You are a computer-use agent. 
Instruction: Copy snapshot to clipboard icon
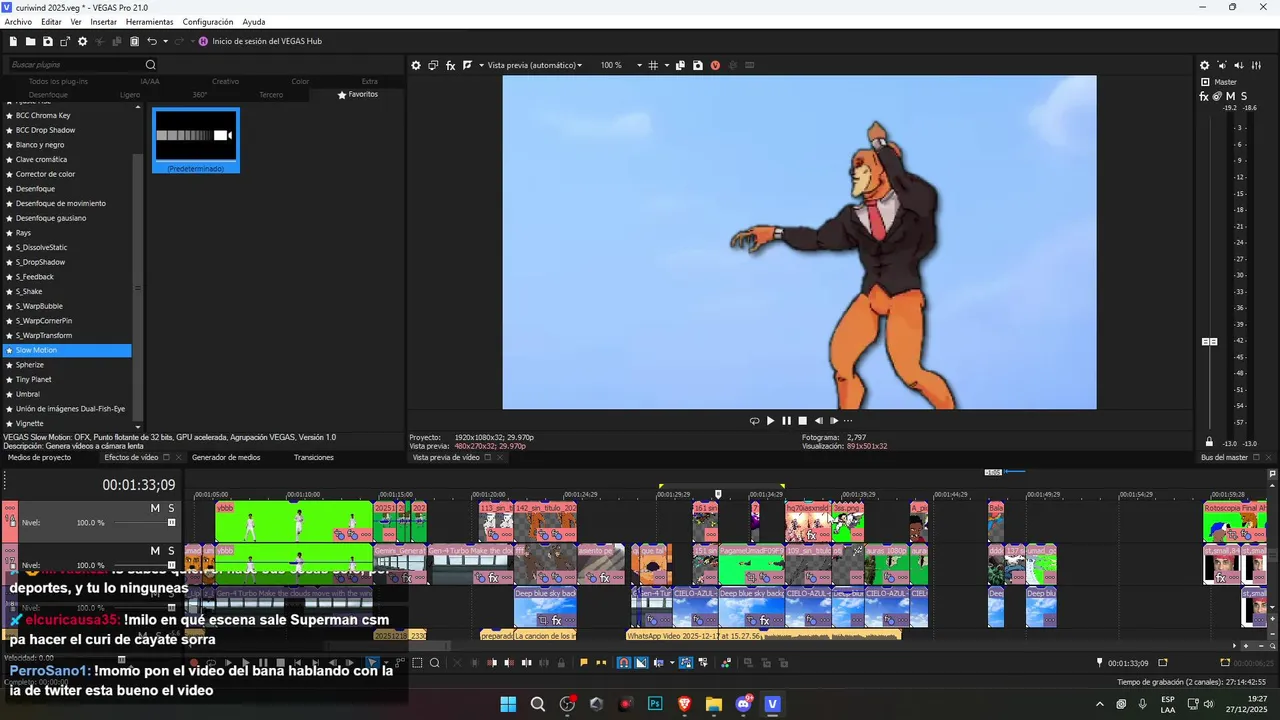[680, 65]
